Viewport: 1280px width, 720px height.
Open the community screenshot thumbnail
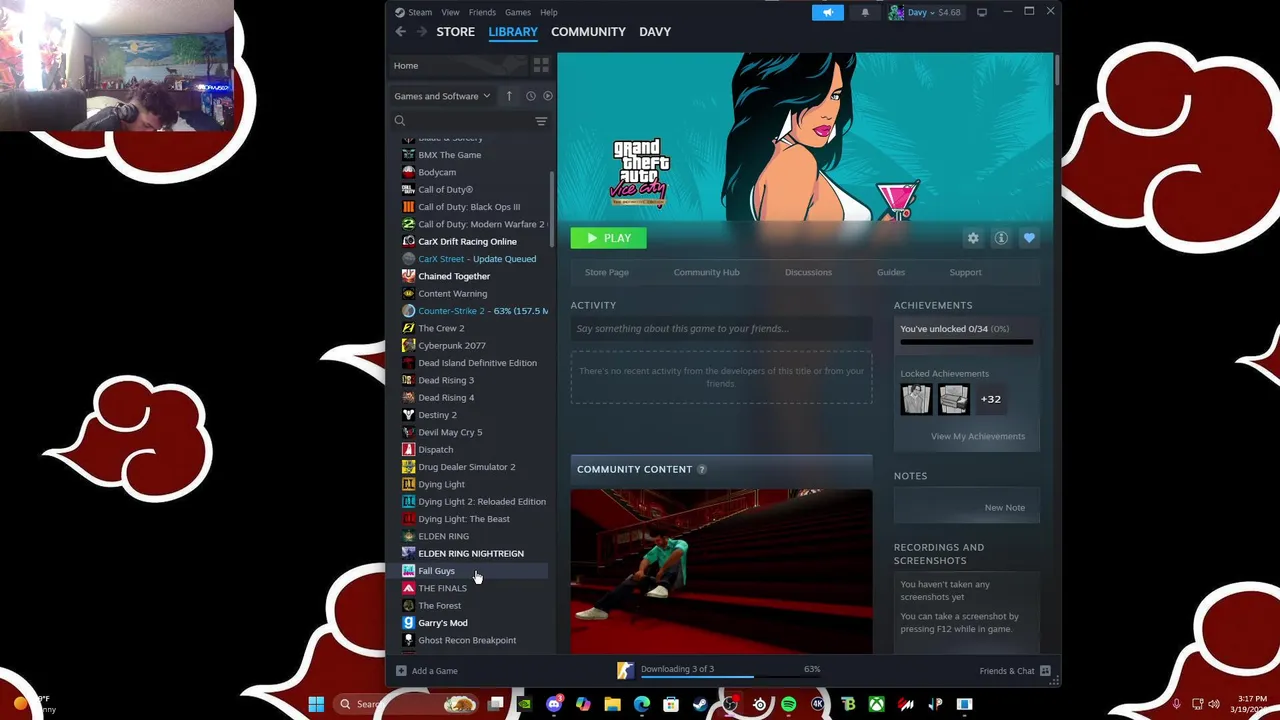pyautogui.click(x=721, y=571)
